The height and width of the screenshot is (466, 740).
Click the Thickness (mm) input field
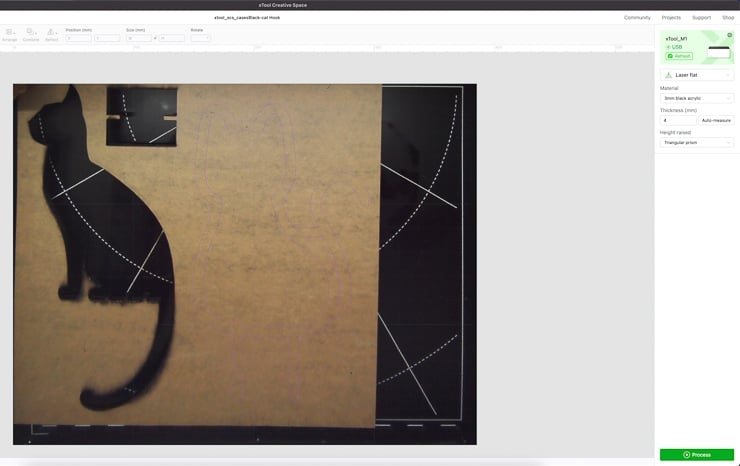(x=678, y=120)
